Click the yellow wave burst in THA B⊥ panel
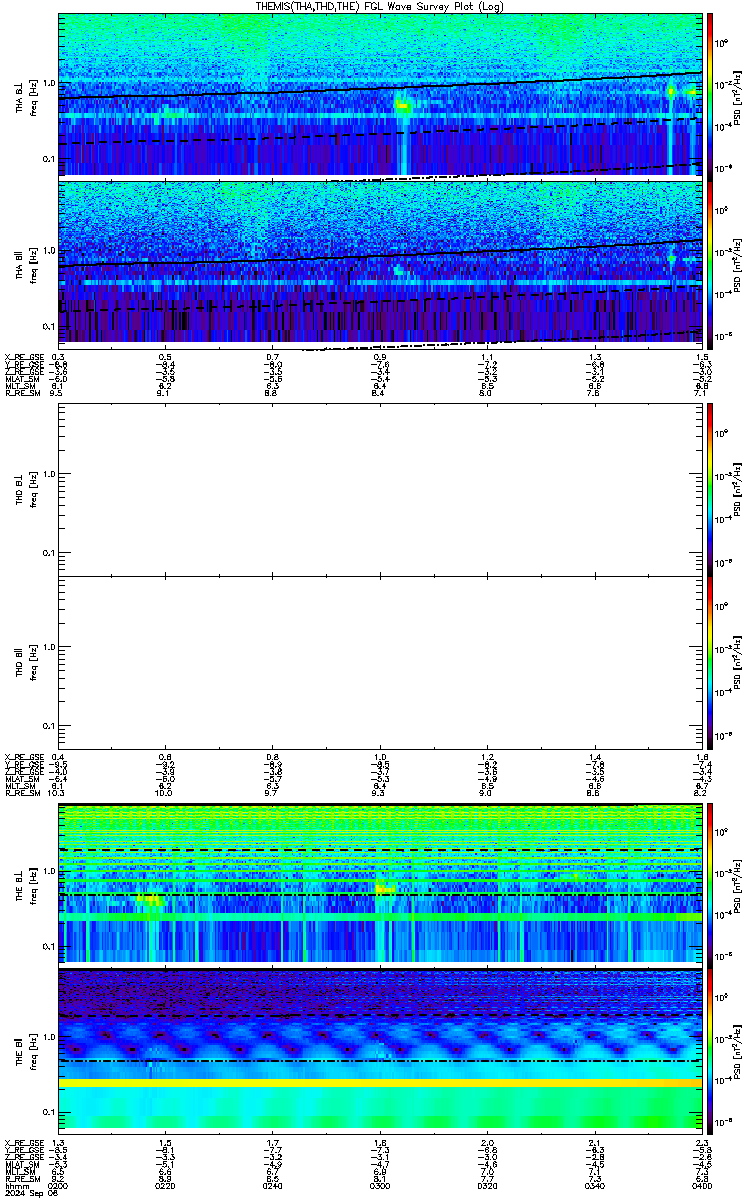This screenshot has width=750, height=1200. click(403, 104)
